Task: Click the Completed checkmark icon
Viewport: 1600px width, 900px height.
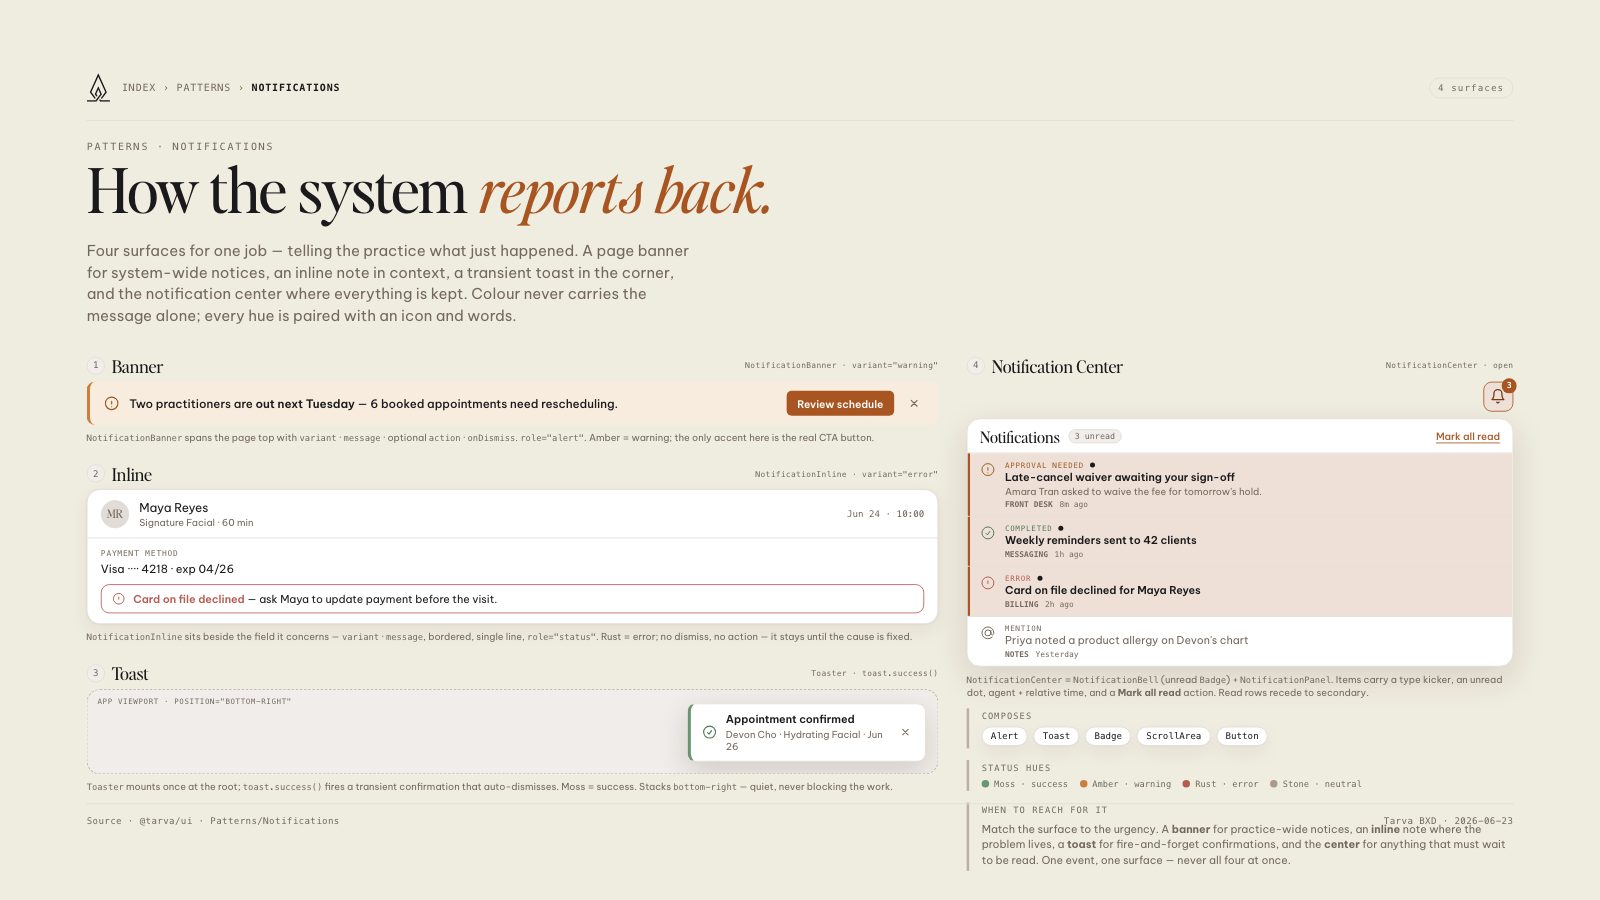Action: pyautogui.click(x=987, y=532)
